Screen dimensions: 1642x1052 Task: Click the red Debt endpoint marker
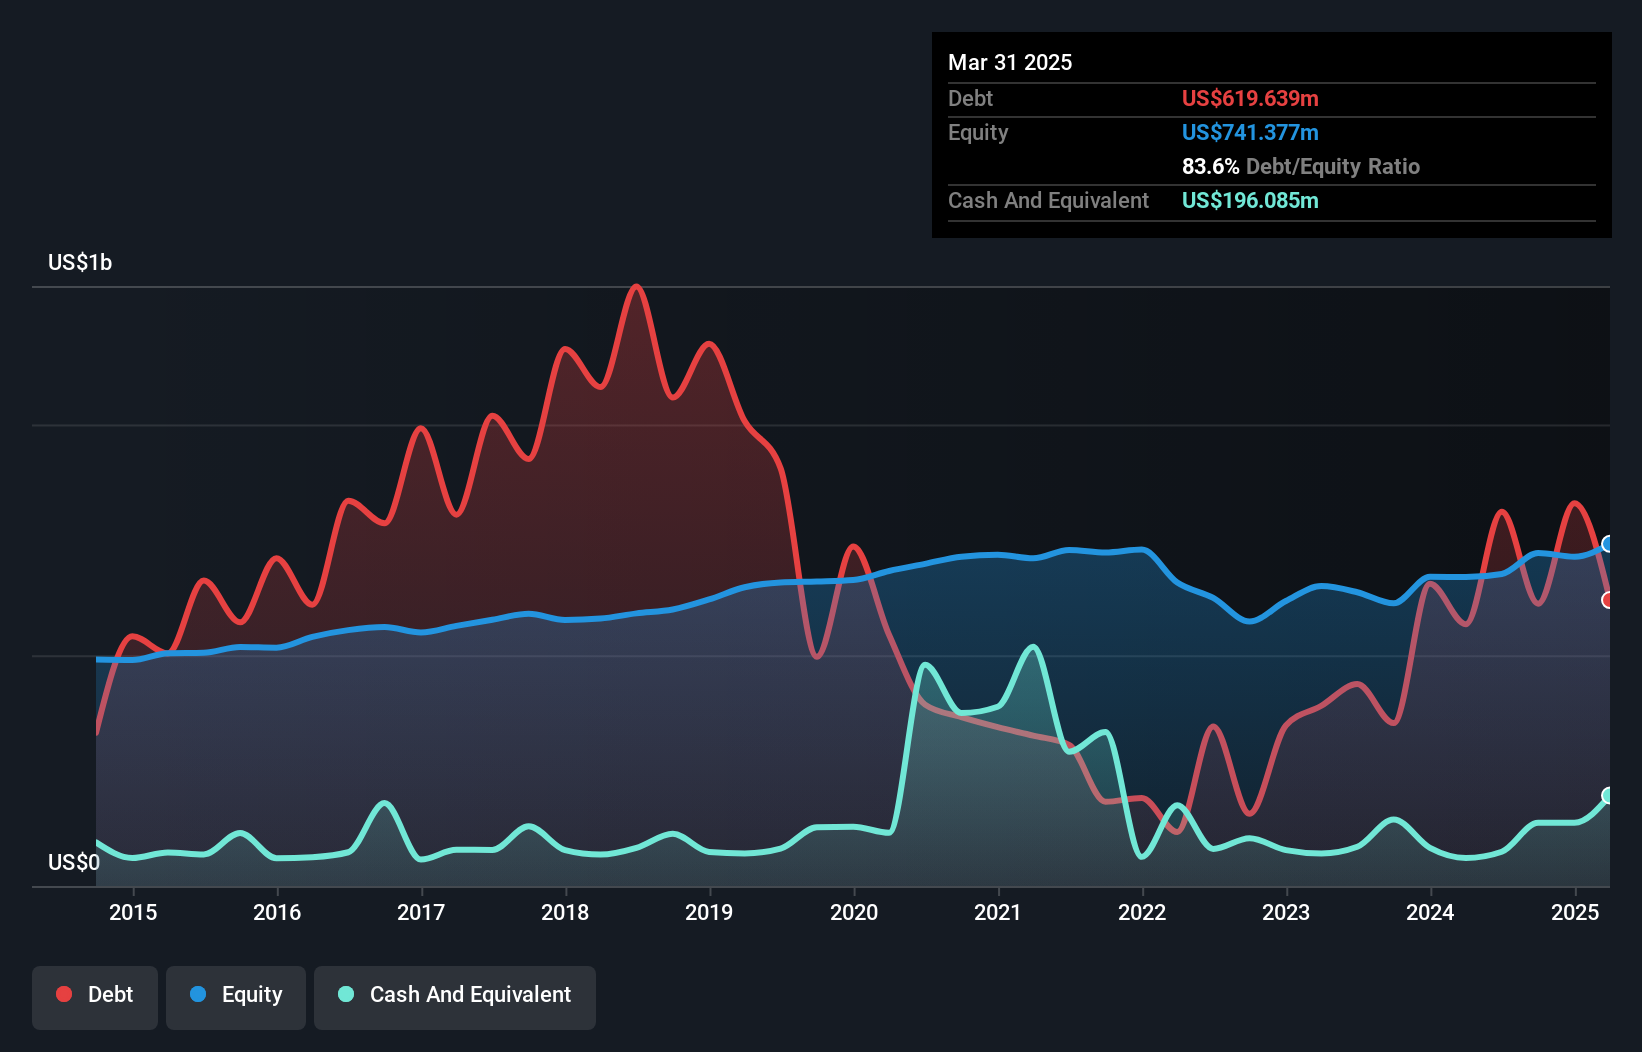click(x=1608, y=600)
